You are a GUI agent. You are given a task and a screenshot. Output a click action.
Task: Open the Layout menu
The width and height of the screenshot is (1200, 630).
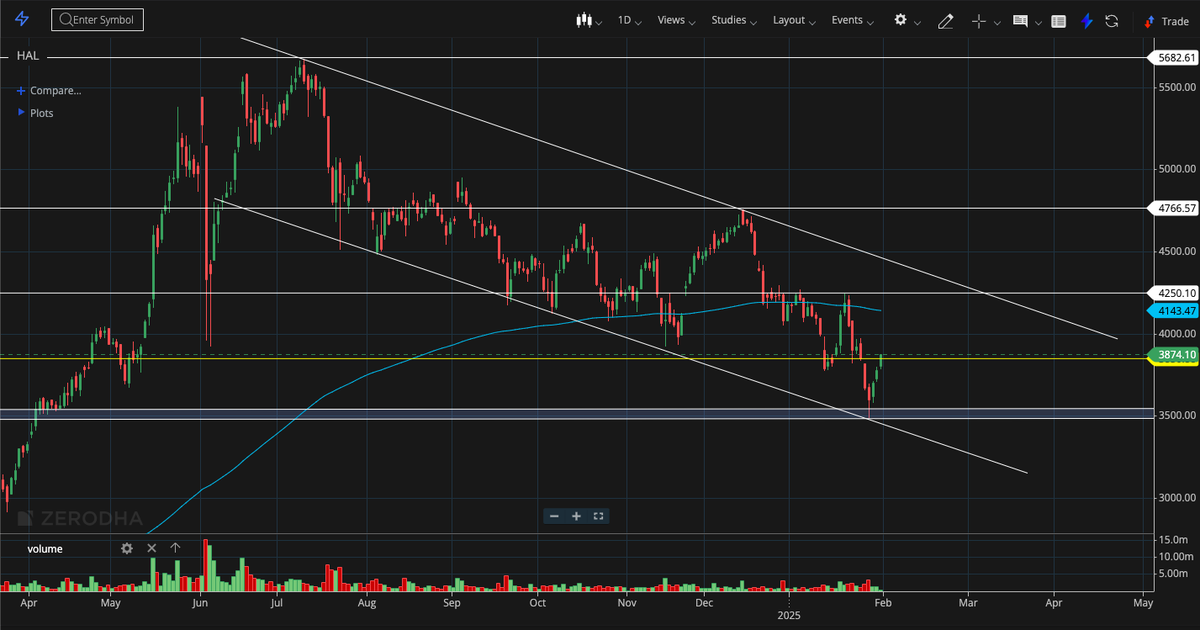pyautogui.click(x=795, y=20)
